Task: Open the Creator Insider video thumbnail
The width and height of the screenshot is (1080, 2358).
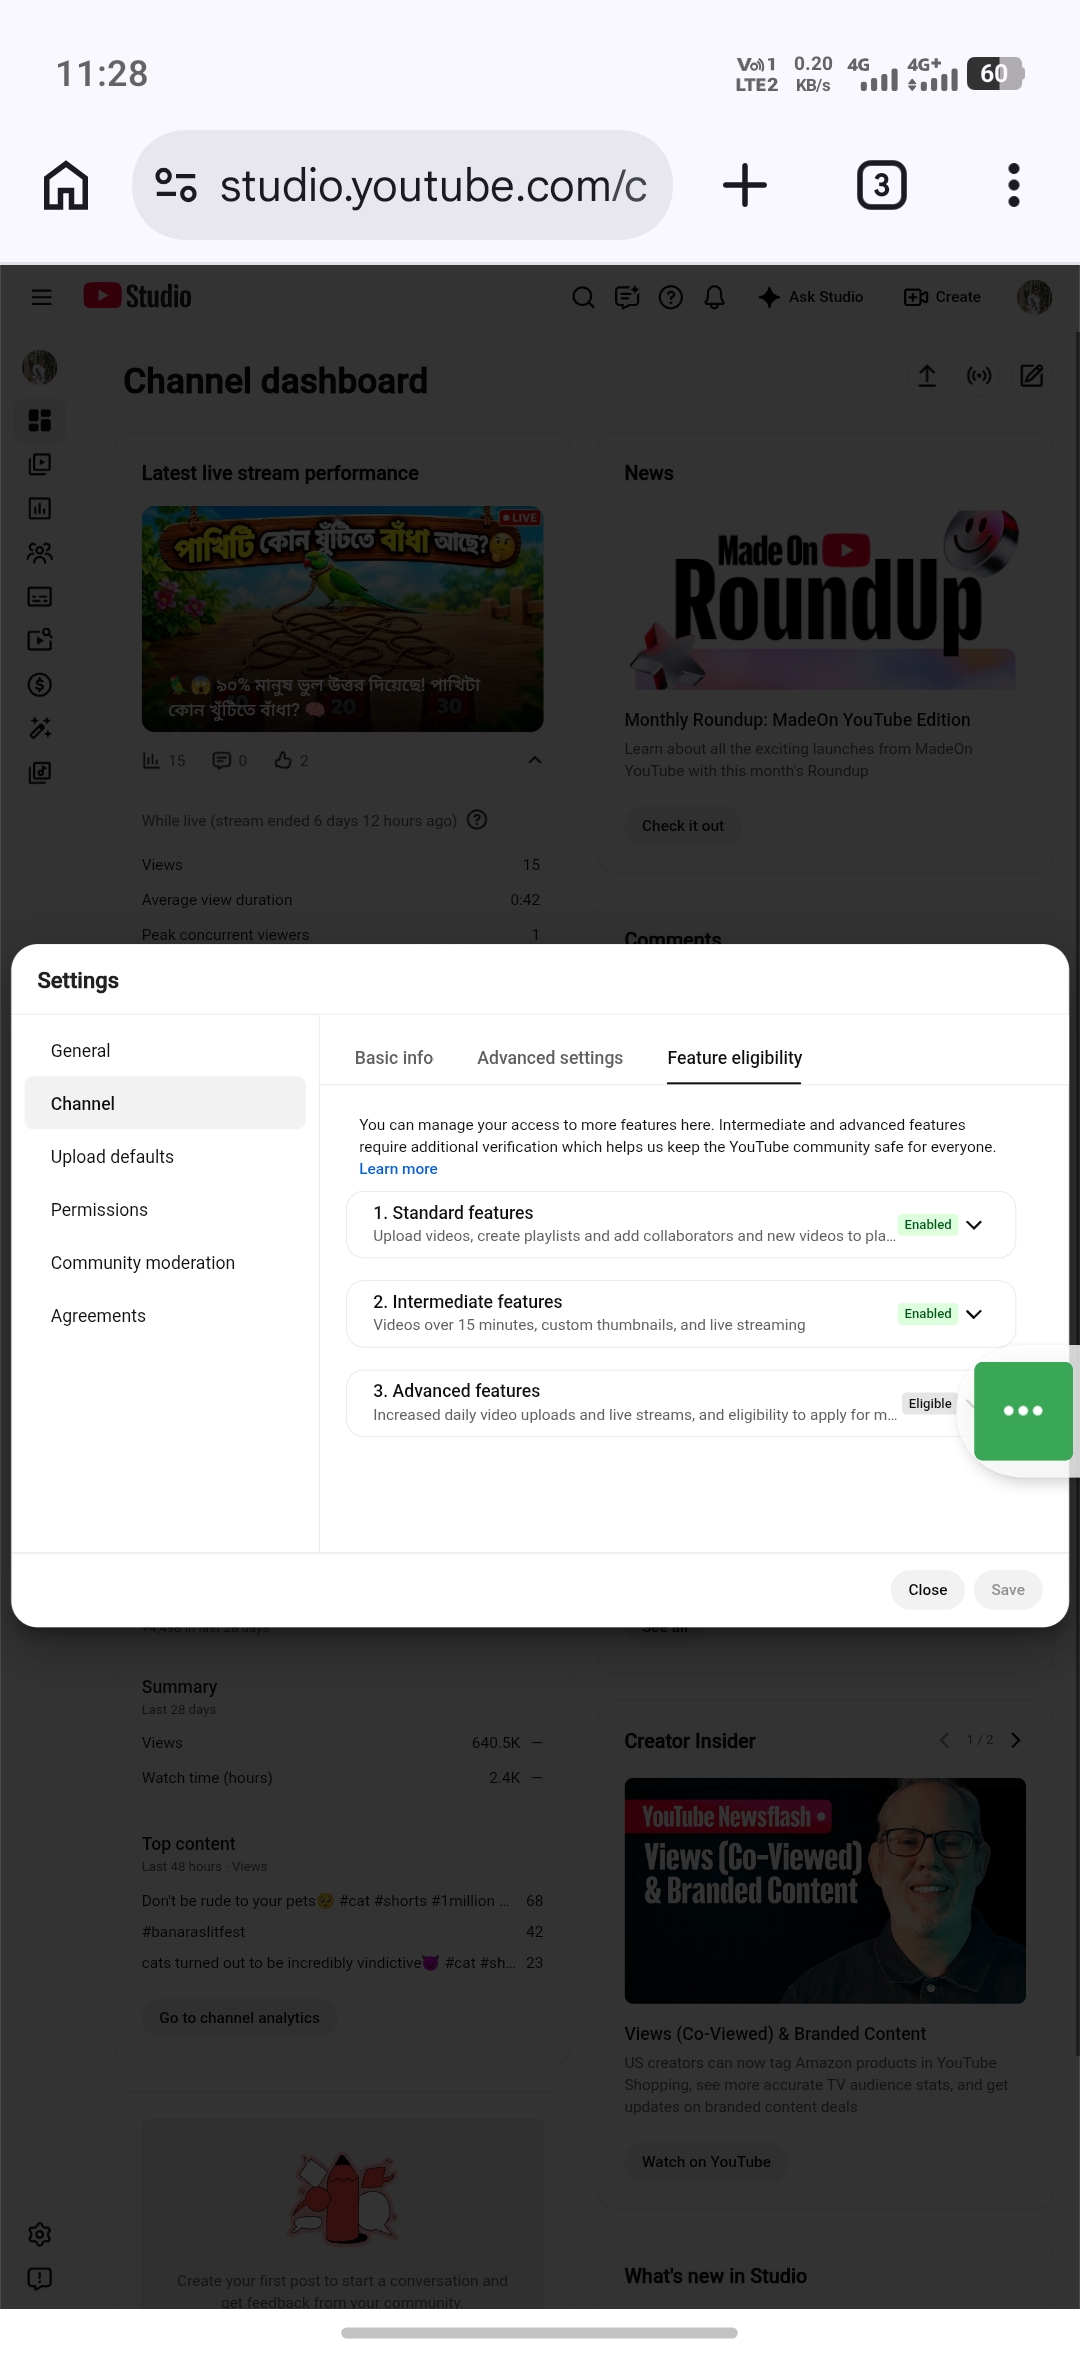Action: tap(825, 1890)
